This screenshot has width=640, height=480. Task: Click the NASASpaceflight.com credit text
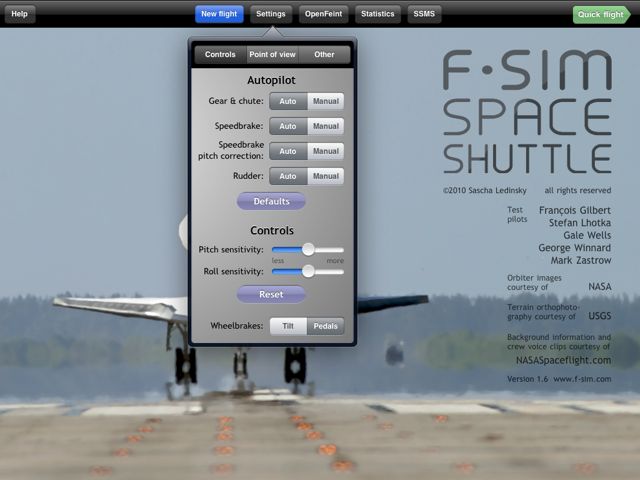[x=563, y=360]
